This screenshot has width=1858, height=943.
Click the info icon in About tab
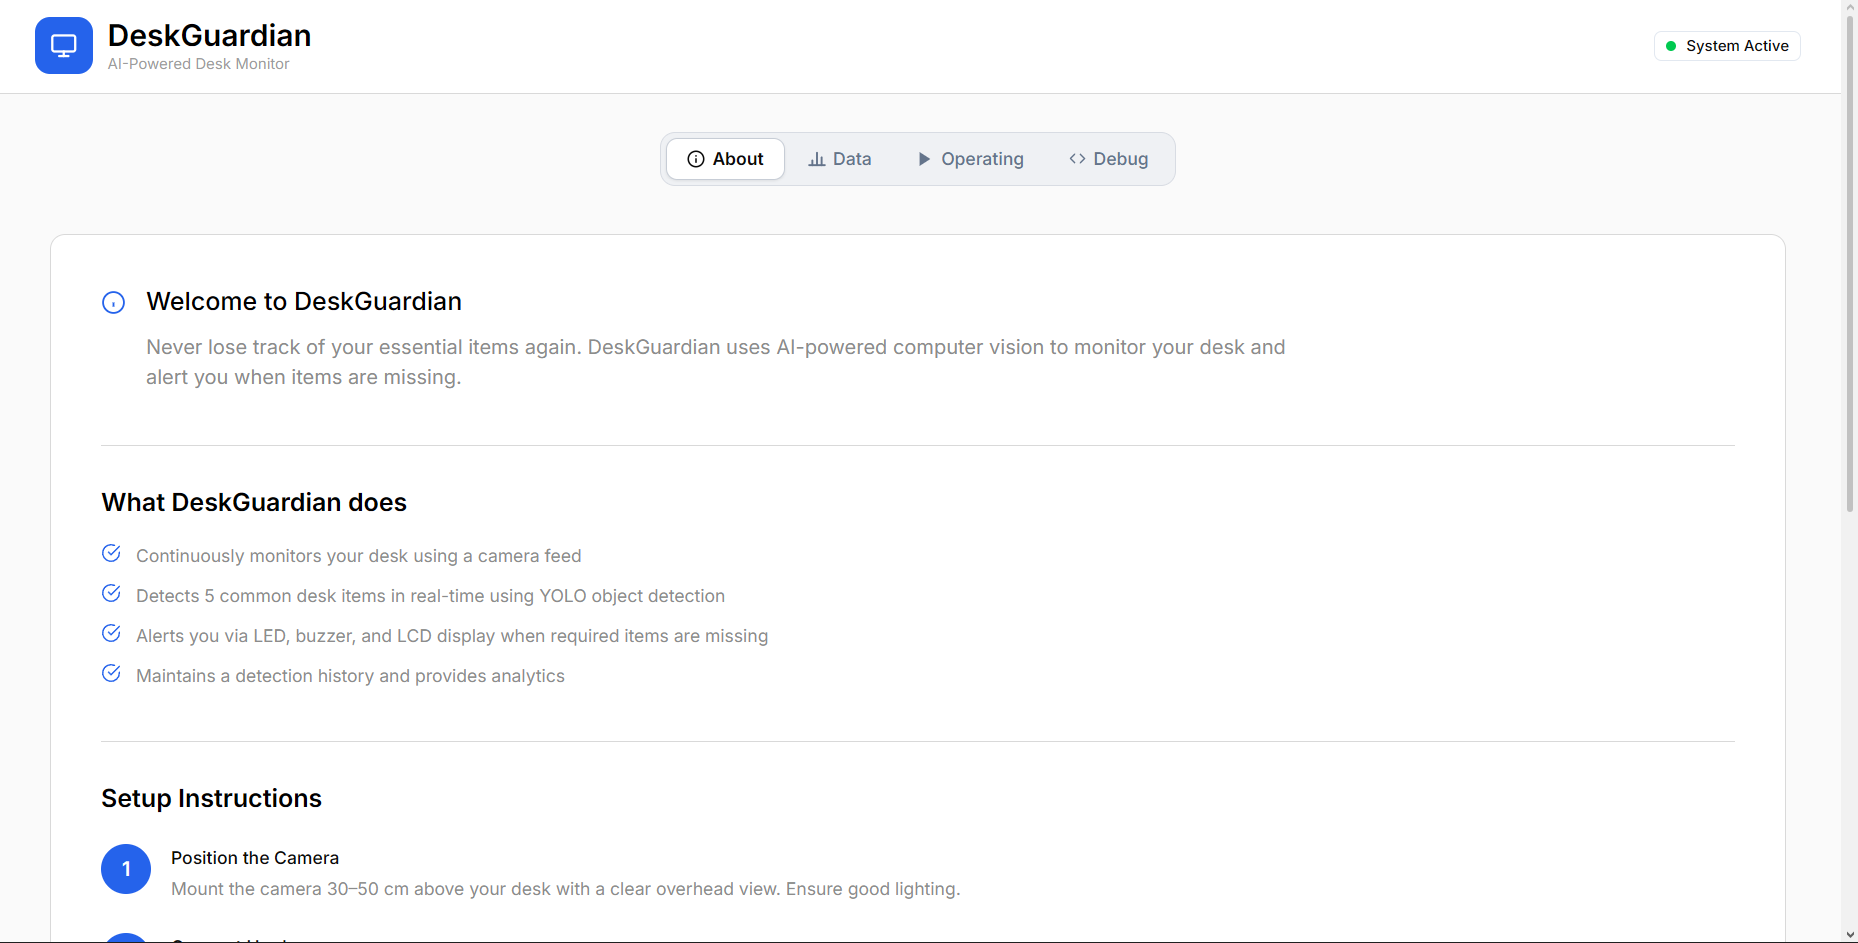point(696,159)
